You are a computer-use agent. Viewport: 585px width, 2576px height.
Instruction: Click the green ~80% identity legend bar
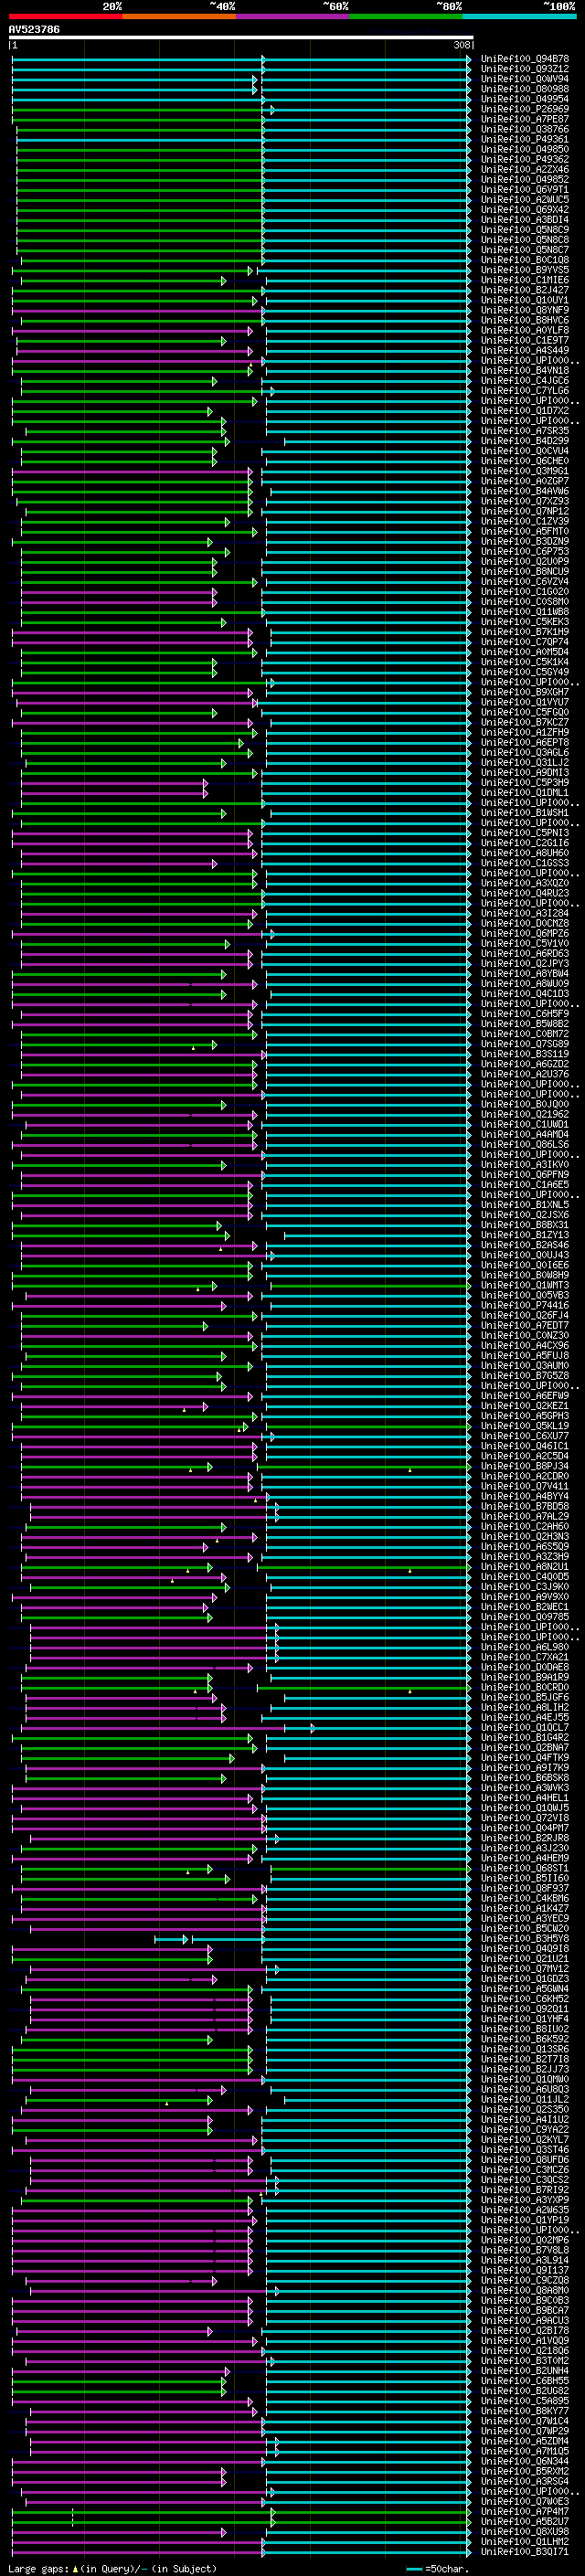[x=406, y=16]
